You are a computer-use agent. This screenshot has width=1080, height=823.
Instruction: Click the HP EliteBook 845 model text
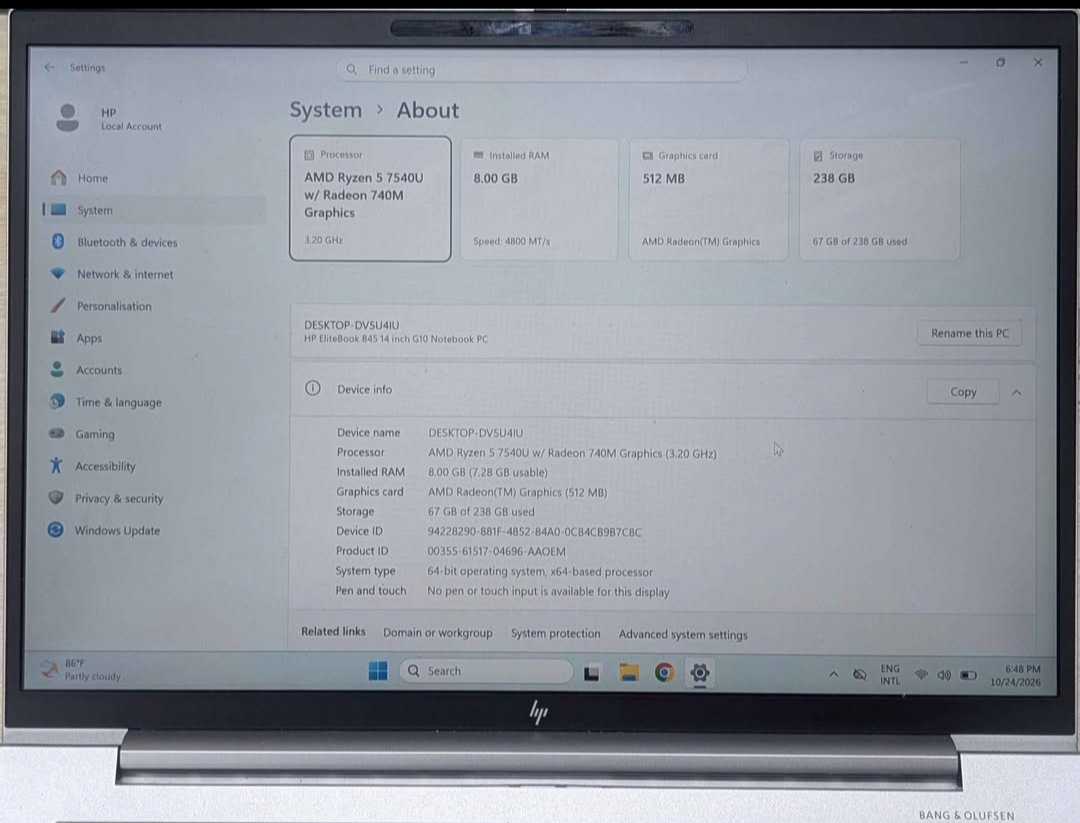click(396, 339)
